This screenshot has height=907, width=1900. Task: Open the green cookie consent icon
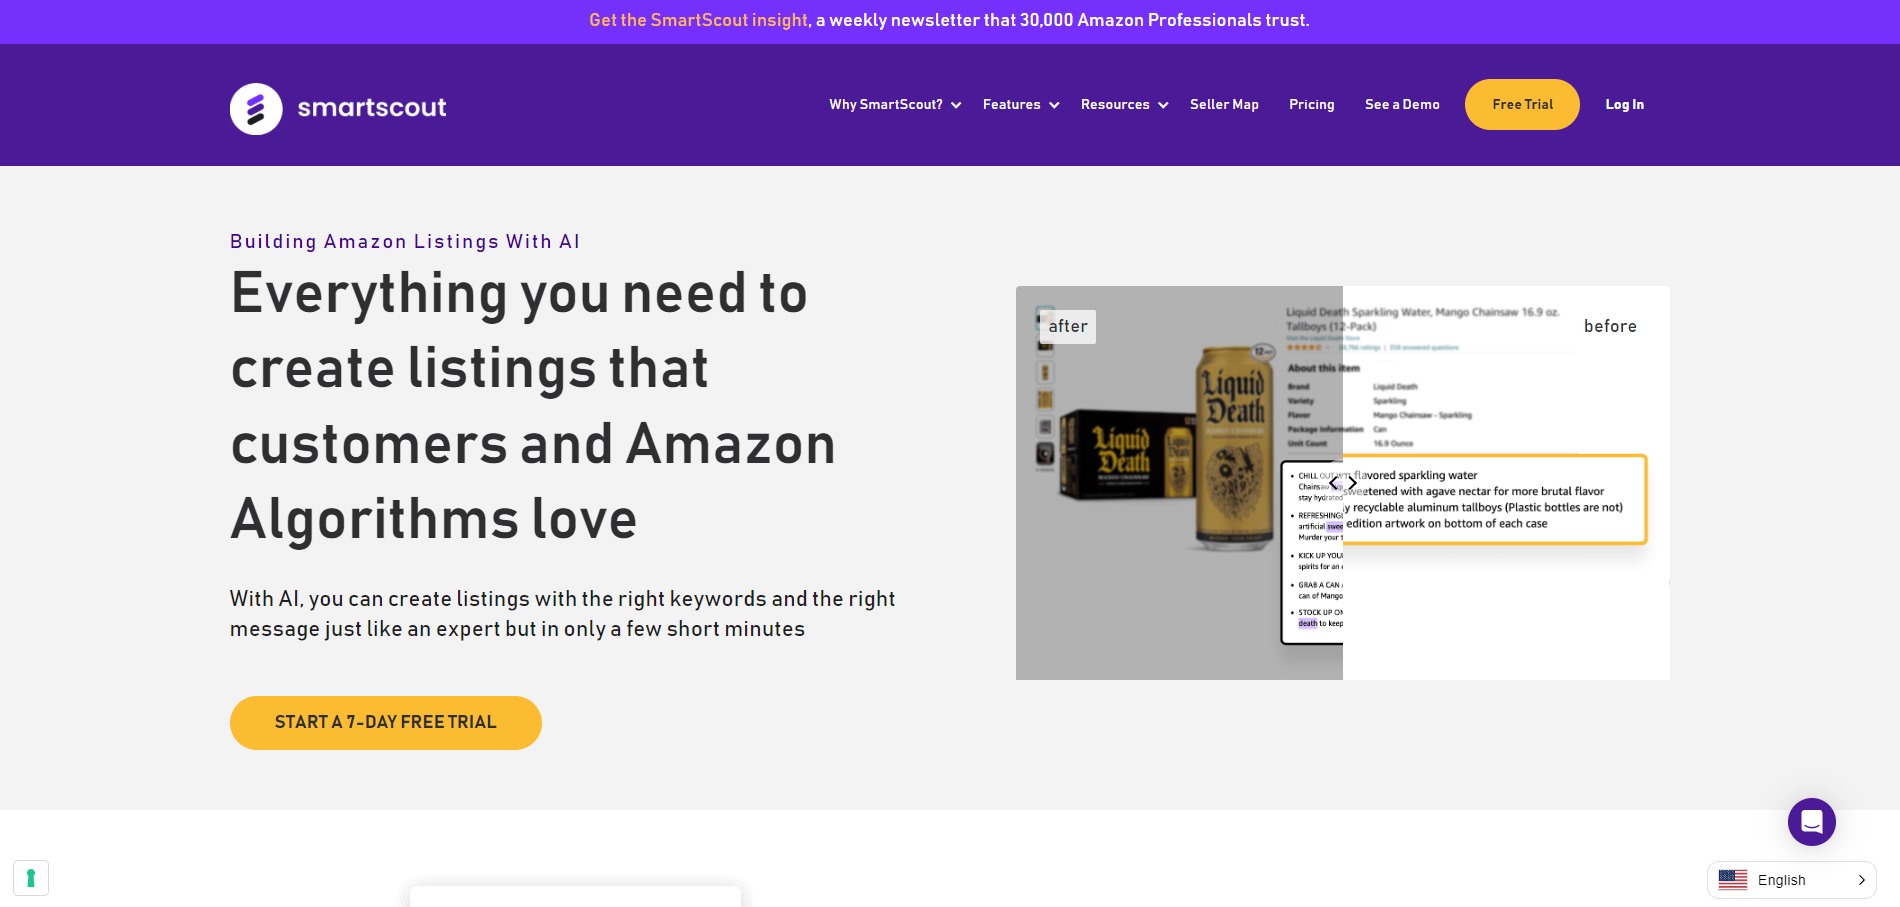(x=31, y=878)
